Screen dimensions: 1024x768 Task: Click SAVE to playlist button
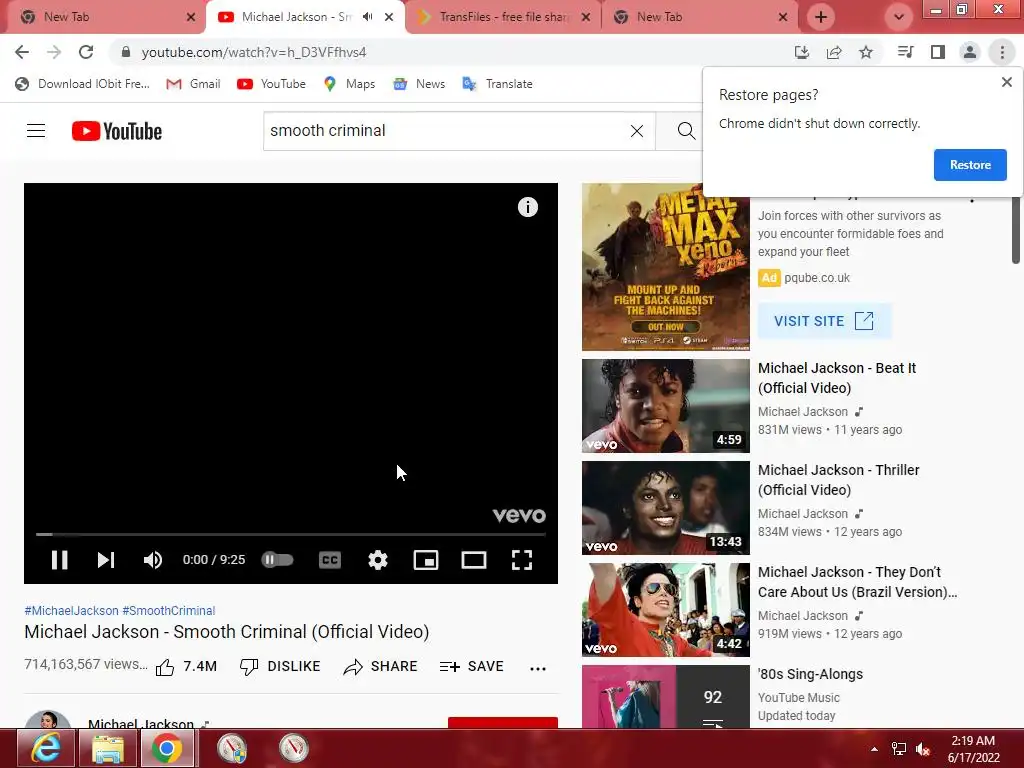pos(472,667)
